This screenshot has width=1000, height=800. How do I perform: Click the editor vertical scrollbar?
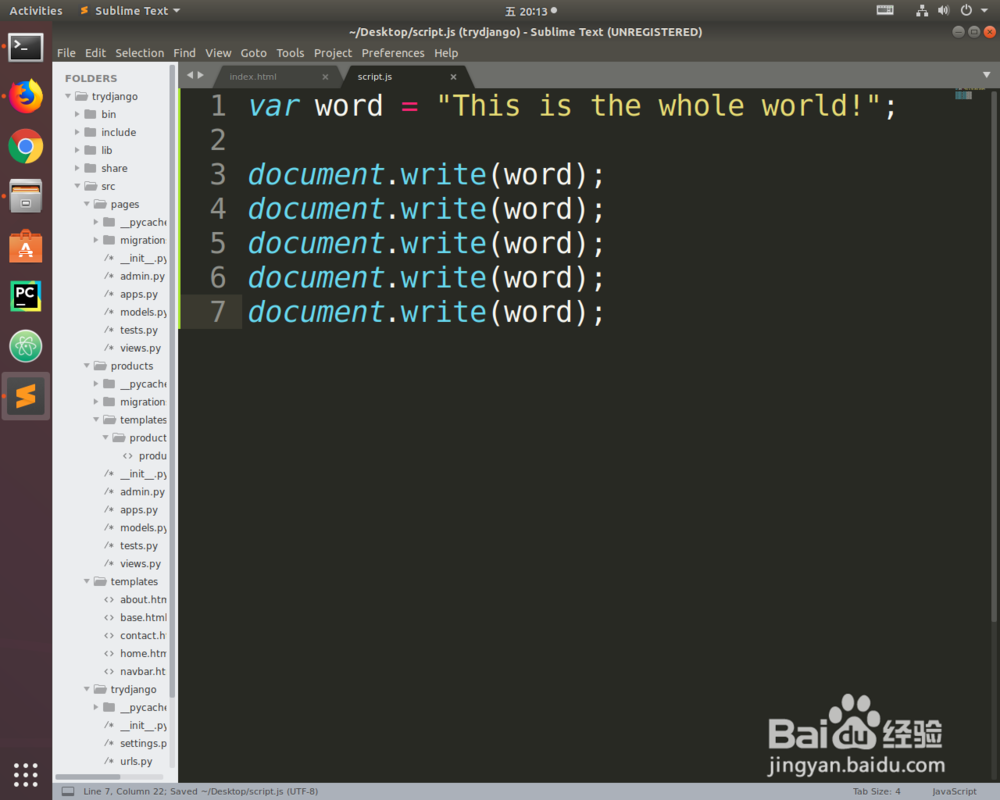(994, 356)
